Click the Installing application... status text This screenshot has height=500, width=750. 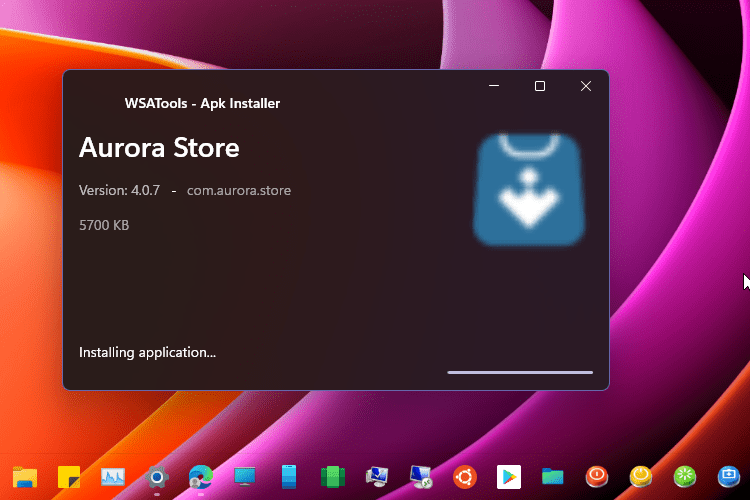147,353
